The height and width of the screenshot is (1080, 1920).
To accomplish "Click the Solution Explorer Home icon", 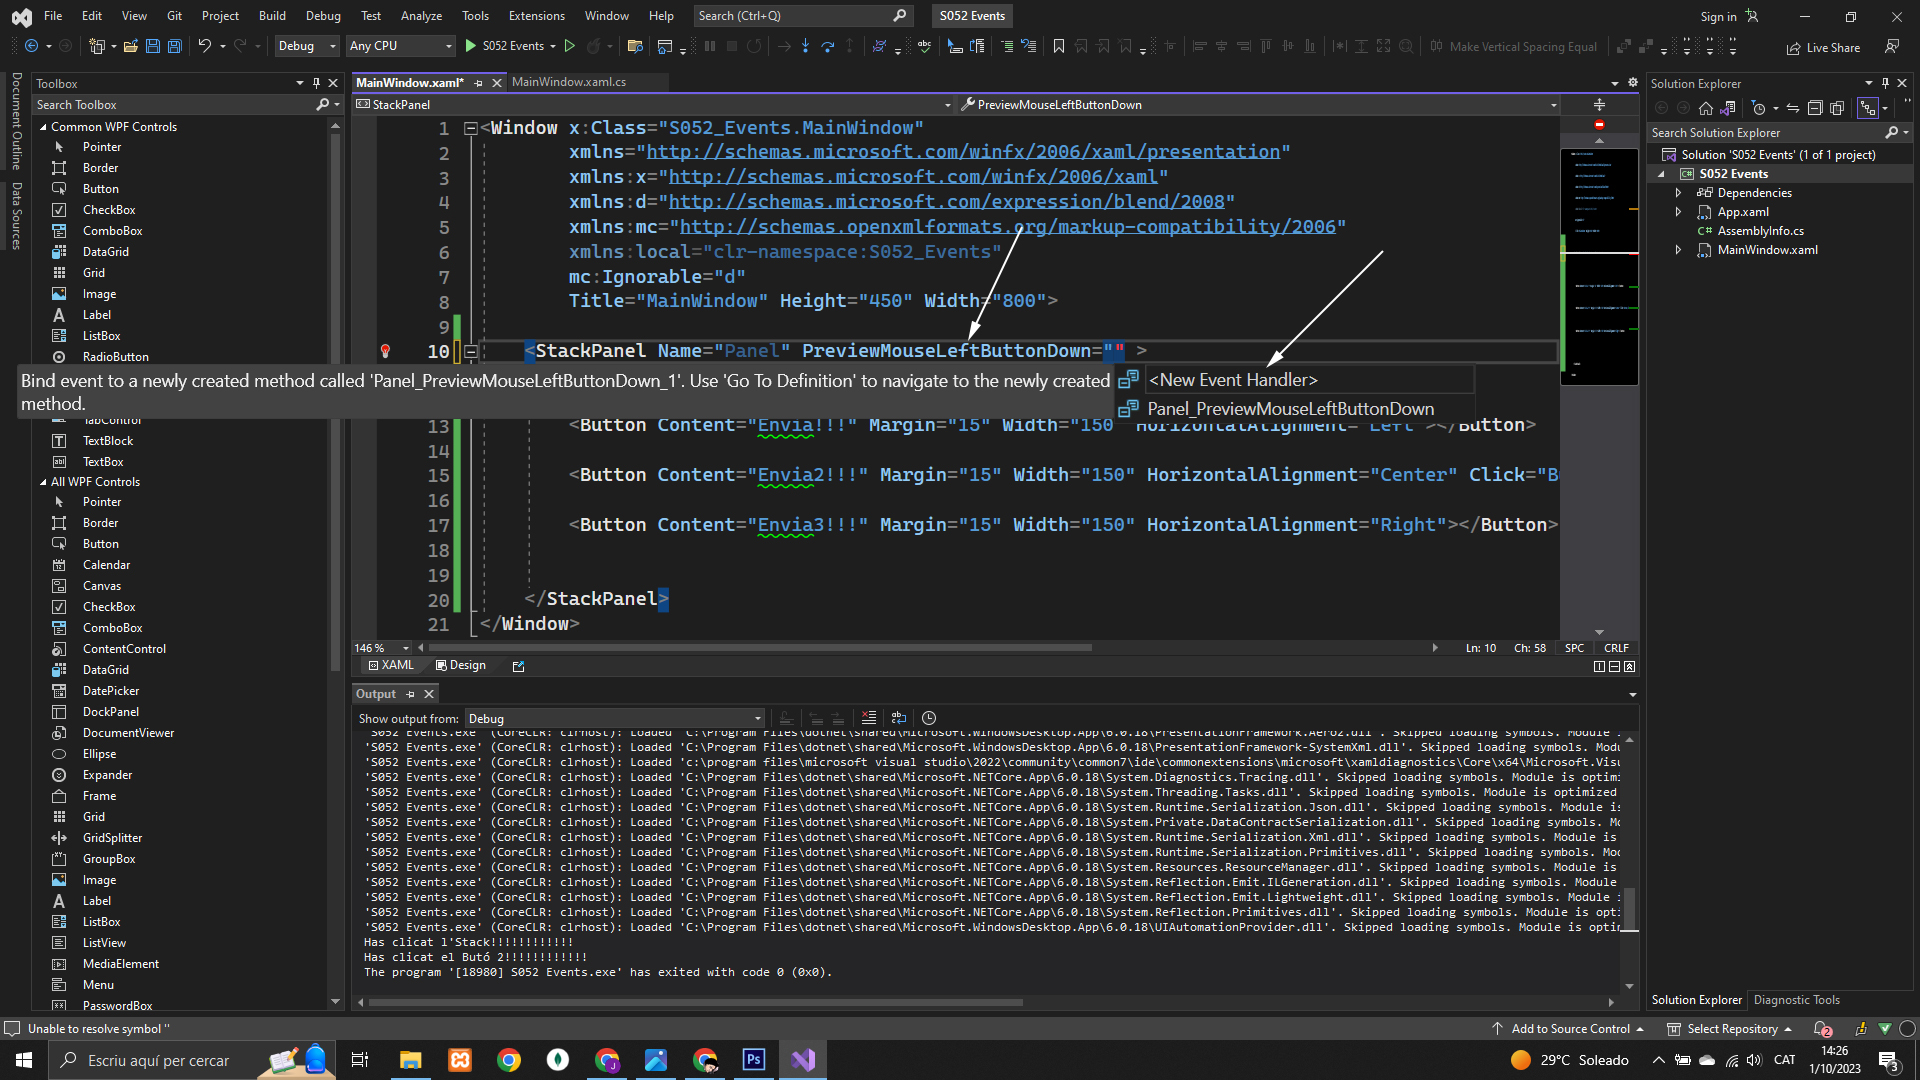I will point(1706,108).
